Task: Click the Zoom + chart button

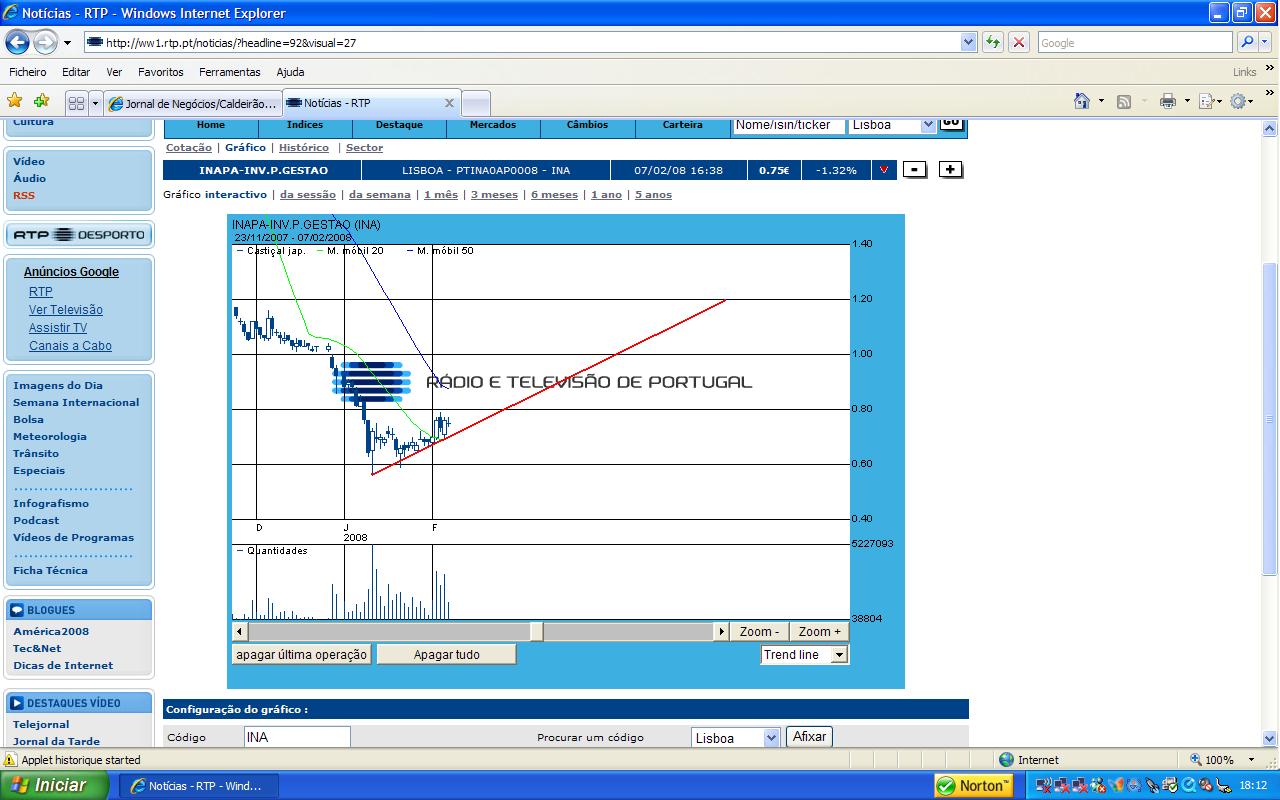Action: pyautogui.click(x=819, y=632)
